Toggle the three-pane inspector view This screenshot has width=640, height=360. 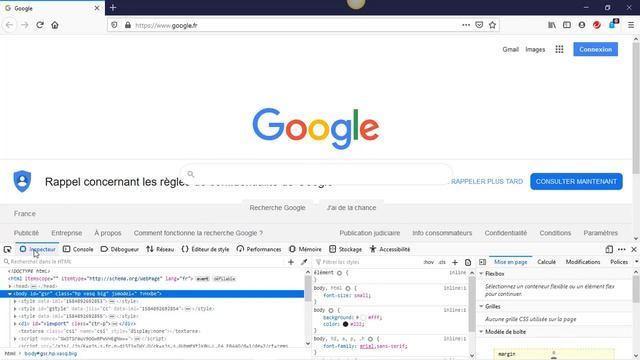pyautogui.click(x=482, y=262)
